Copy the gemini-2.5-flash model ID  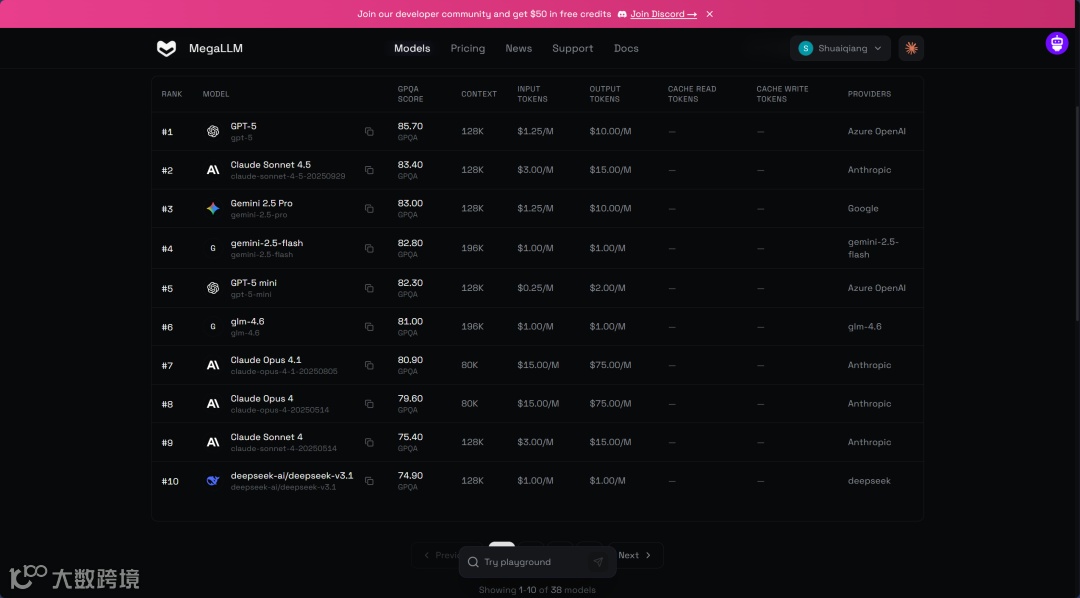[x=369, y=249]
